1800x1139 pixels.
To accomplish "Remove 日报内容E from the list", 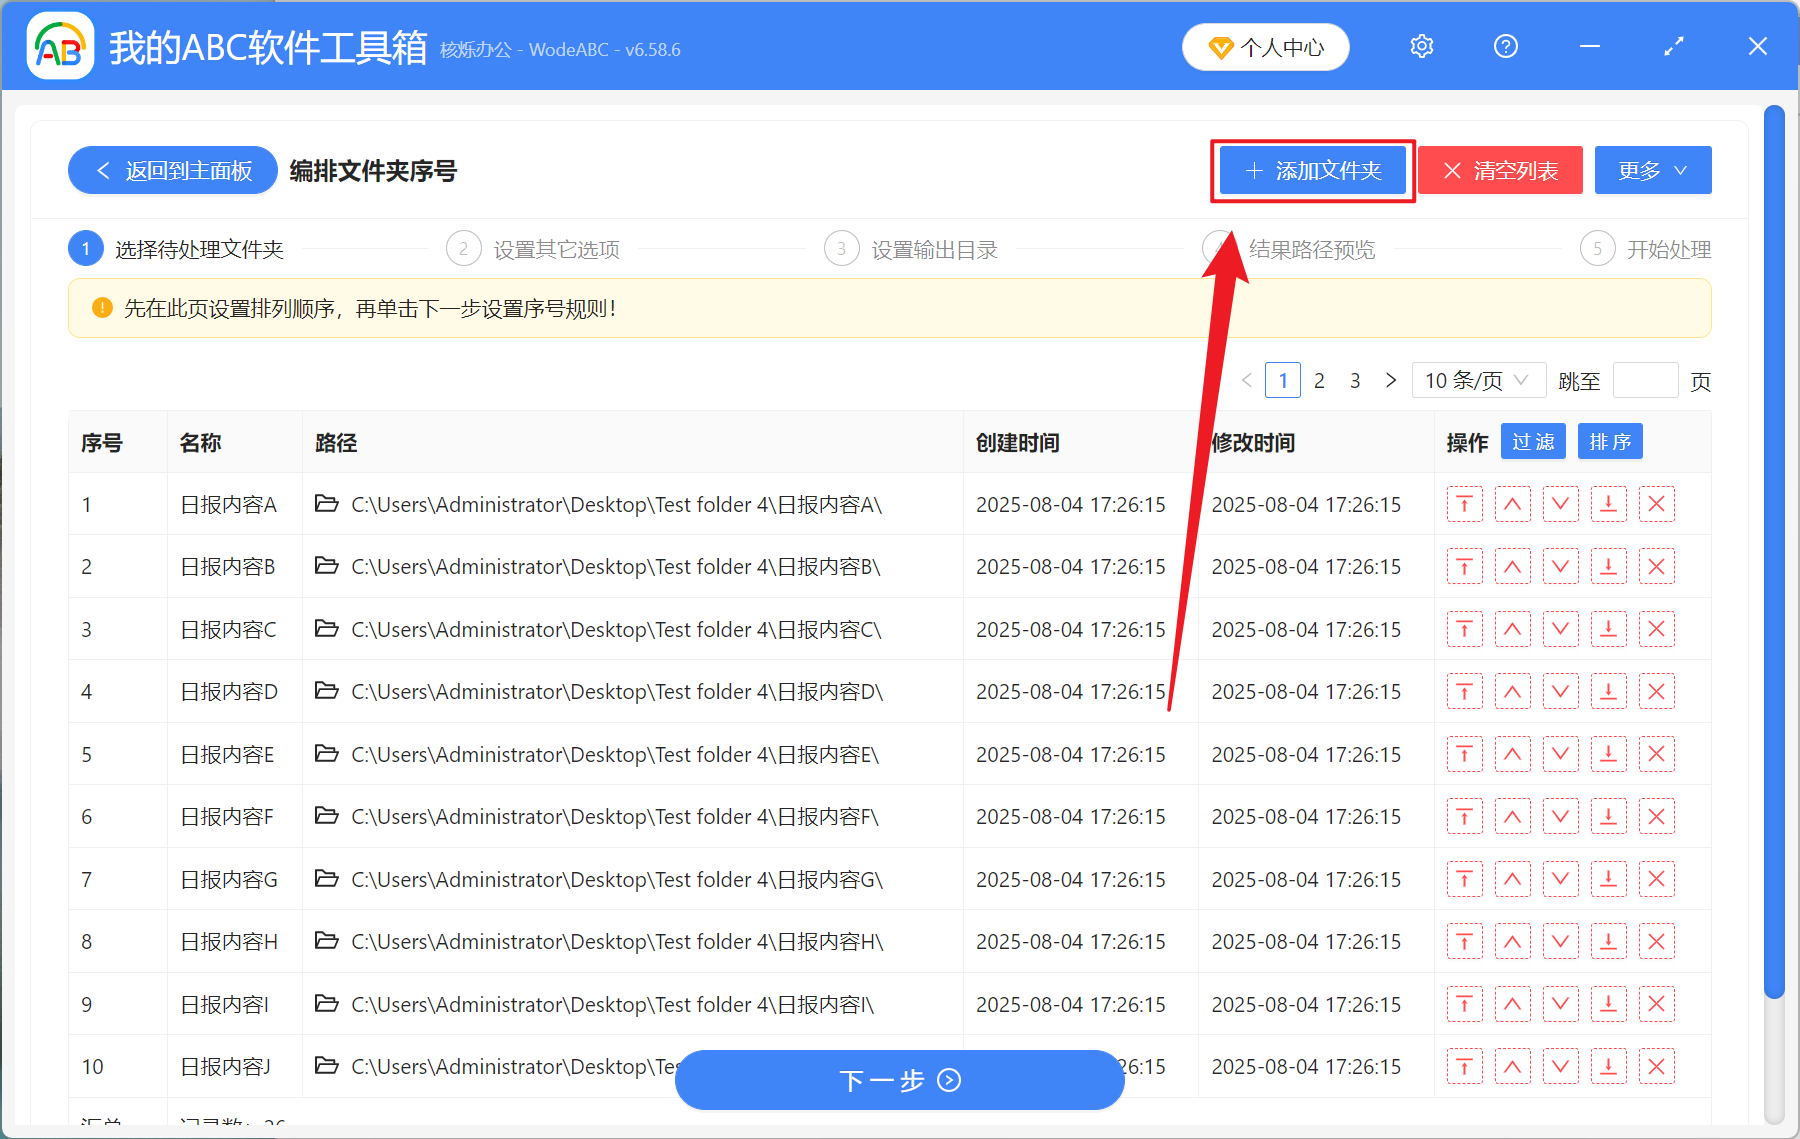I will click(x=1656, y=754).
